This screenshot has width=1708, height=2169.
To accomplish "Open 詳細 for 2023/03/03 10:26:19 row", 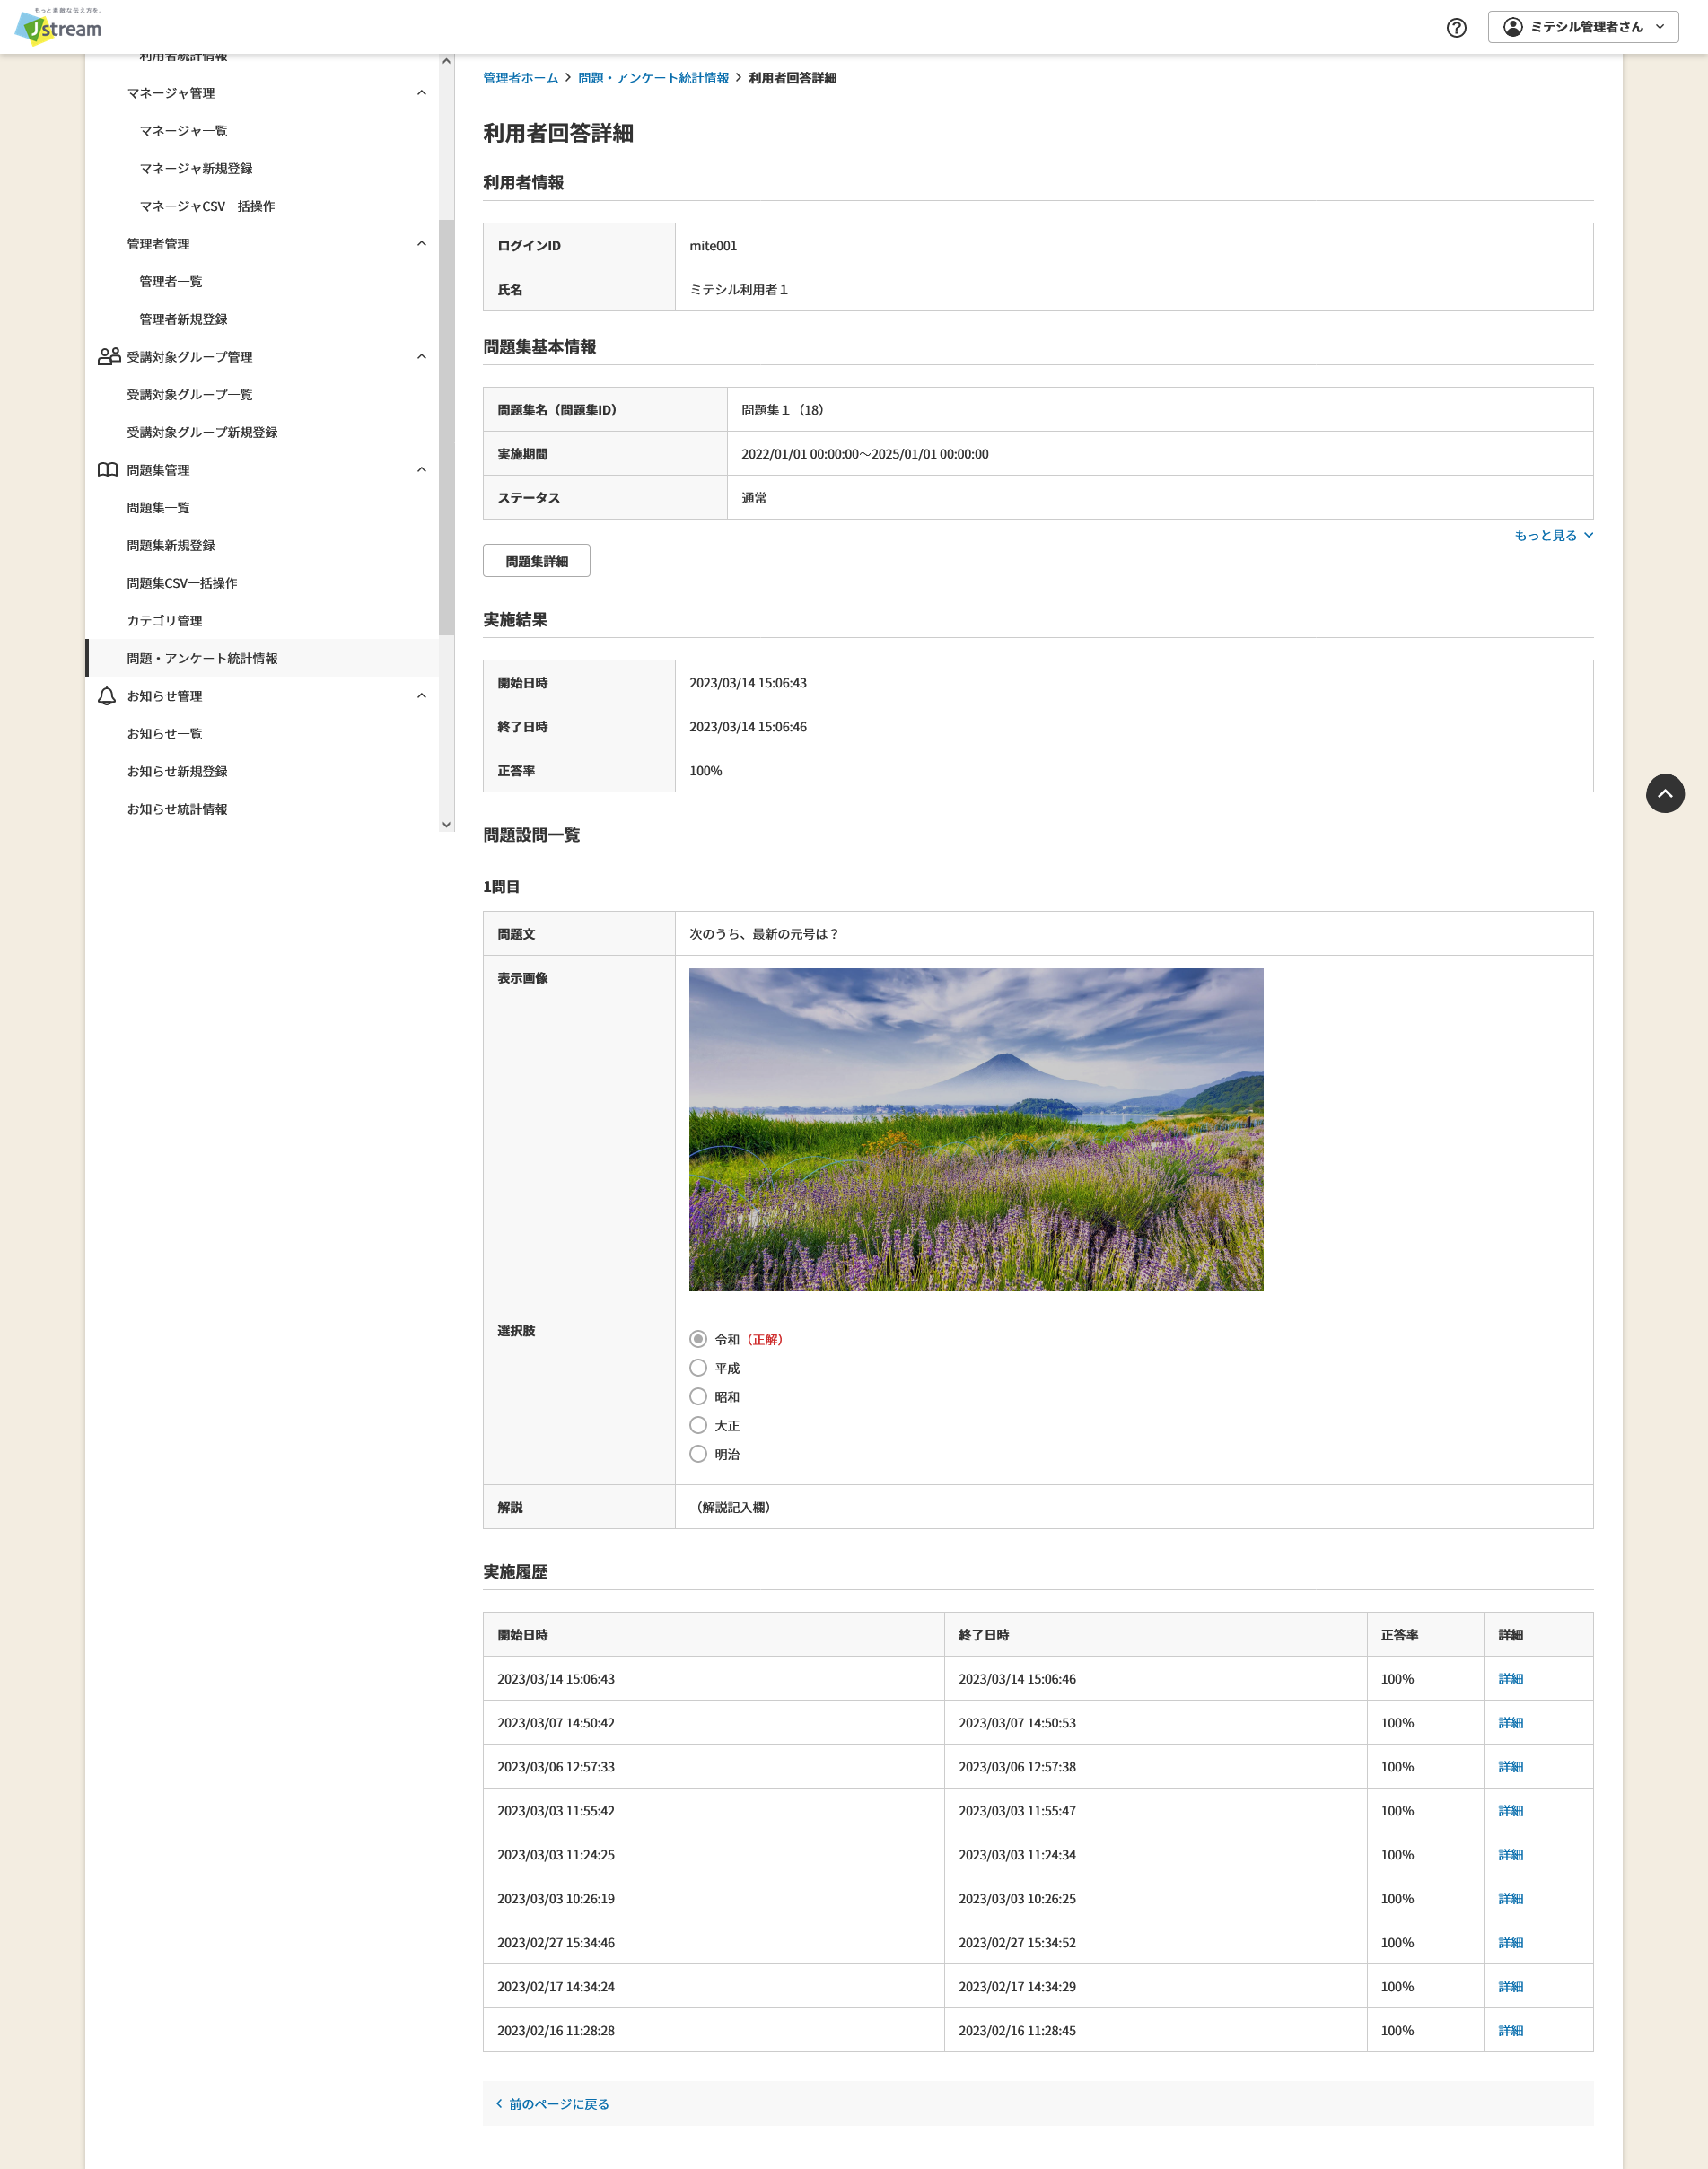I will (x=1510, y=1899).
